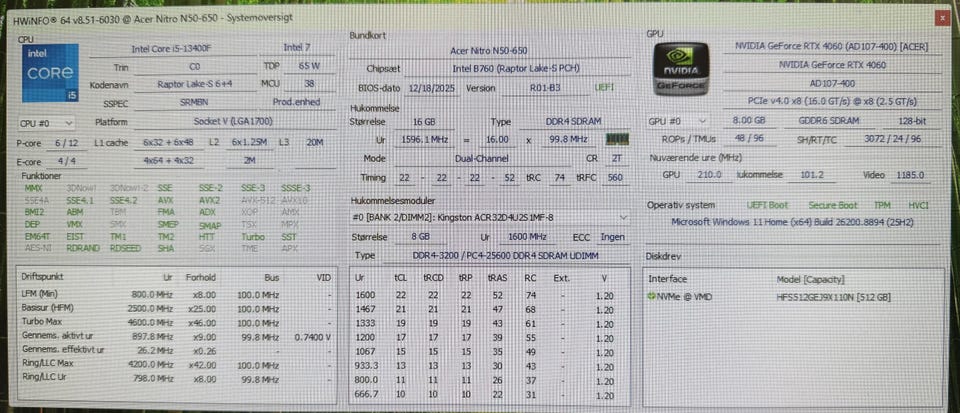Click the Basisur (HFM) row
960x413 pixels.
[176, 308]
